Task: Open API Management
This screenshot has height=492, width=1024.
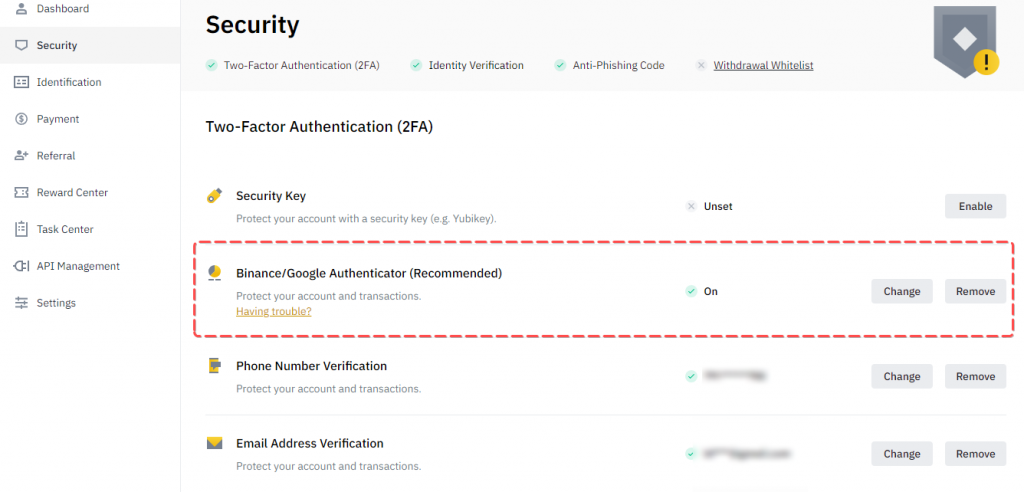Action: tap(90, 266)
